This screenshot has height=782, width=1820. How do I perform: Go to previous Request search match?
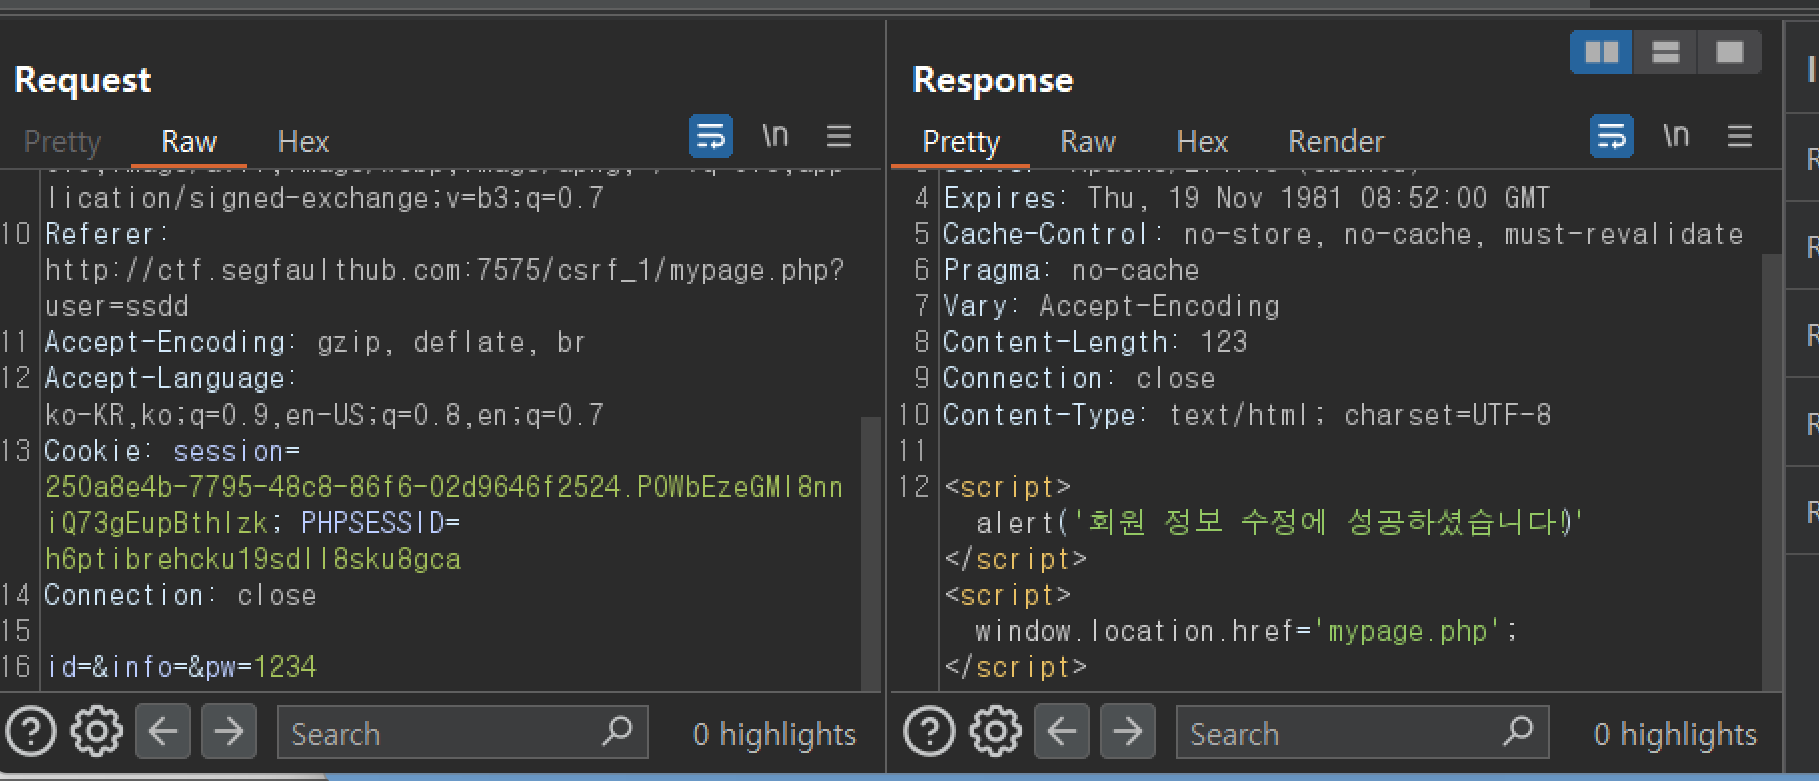pos(163,732)
